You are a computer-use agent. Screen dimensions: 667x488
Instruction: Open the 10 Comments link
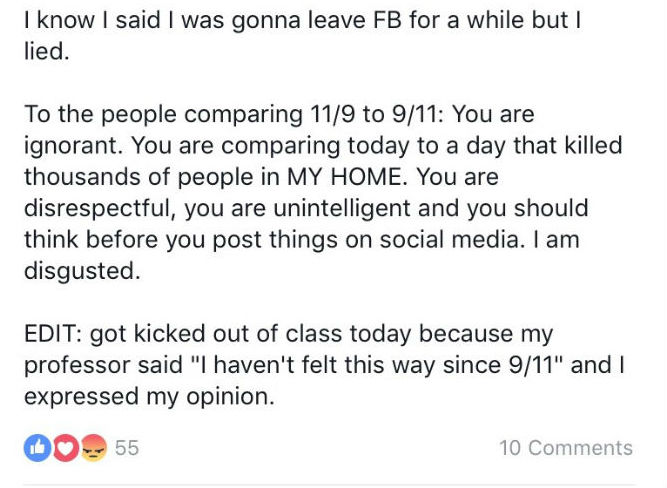click(566, 448)
